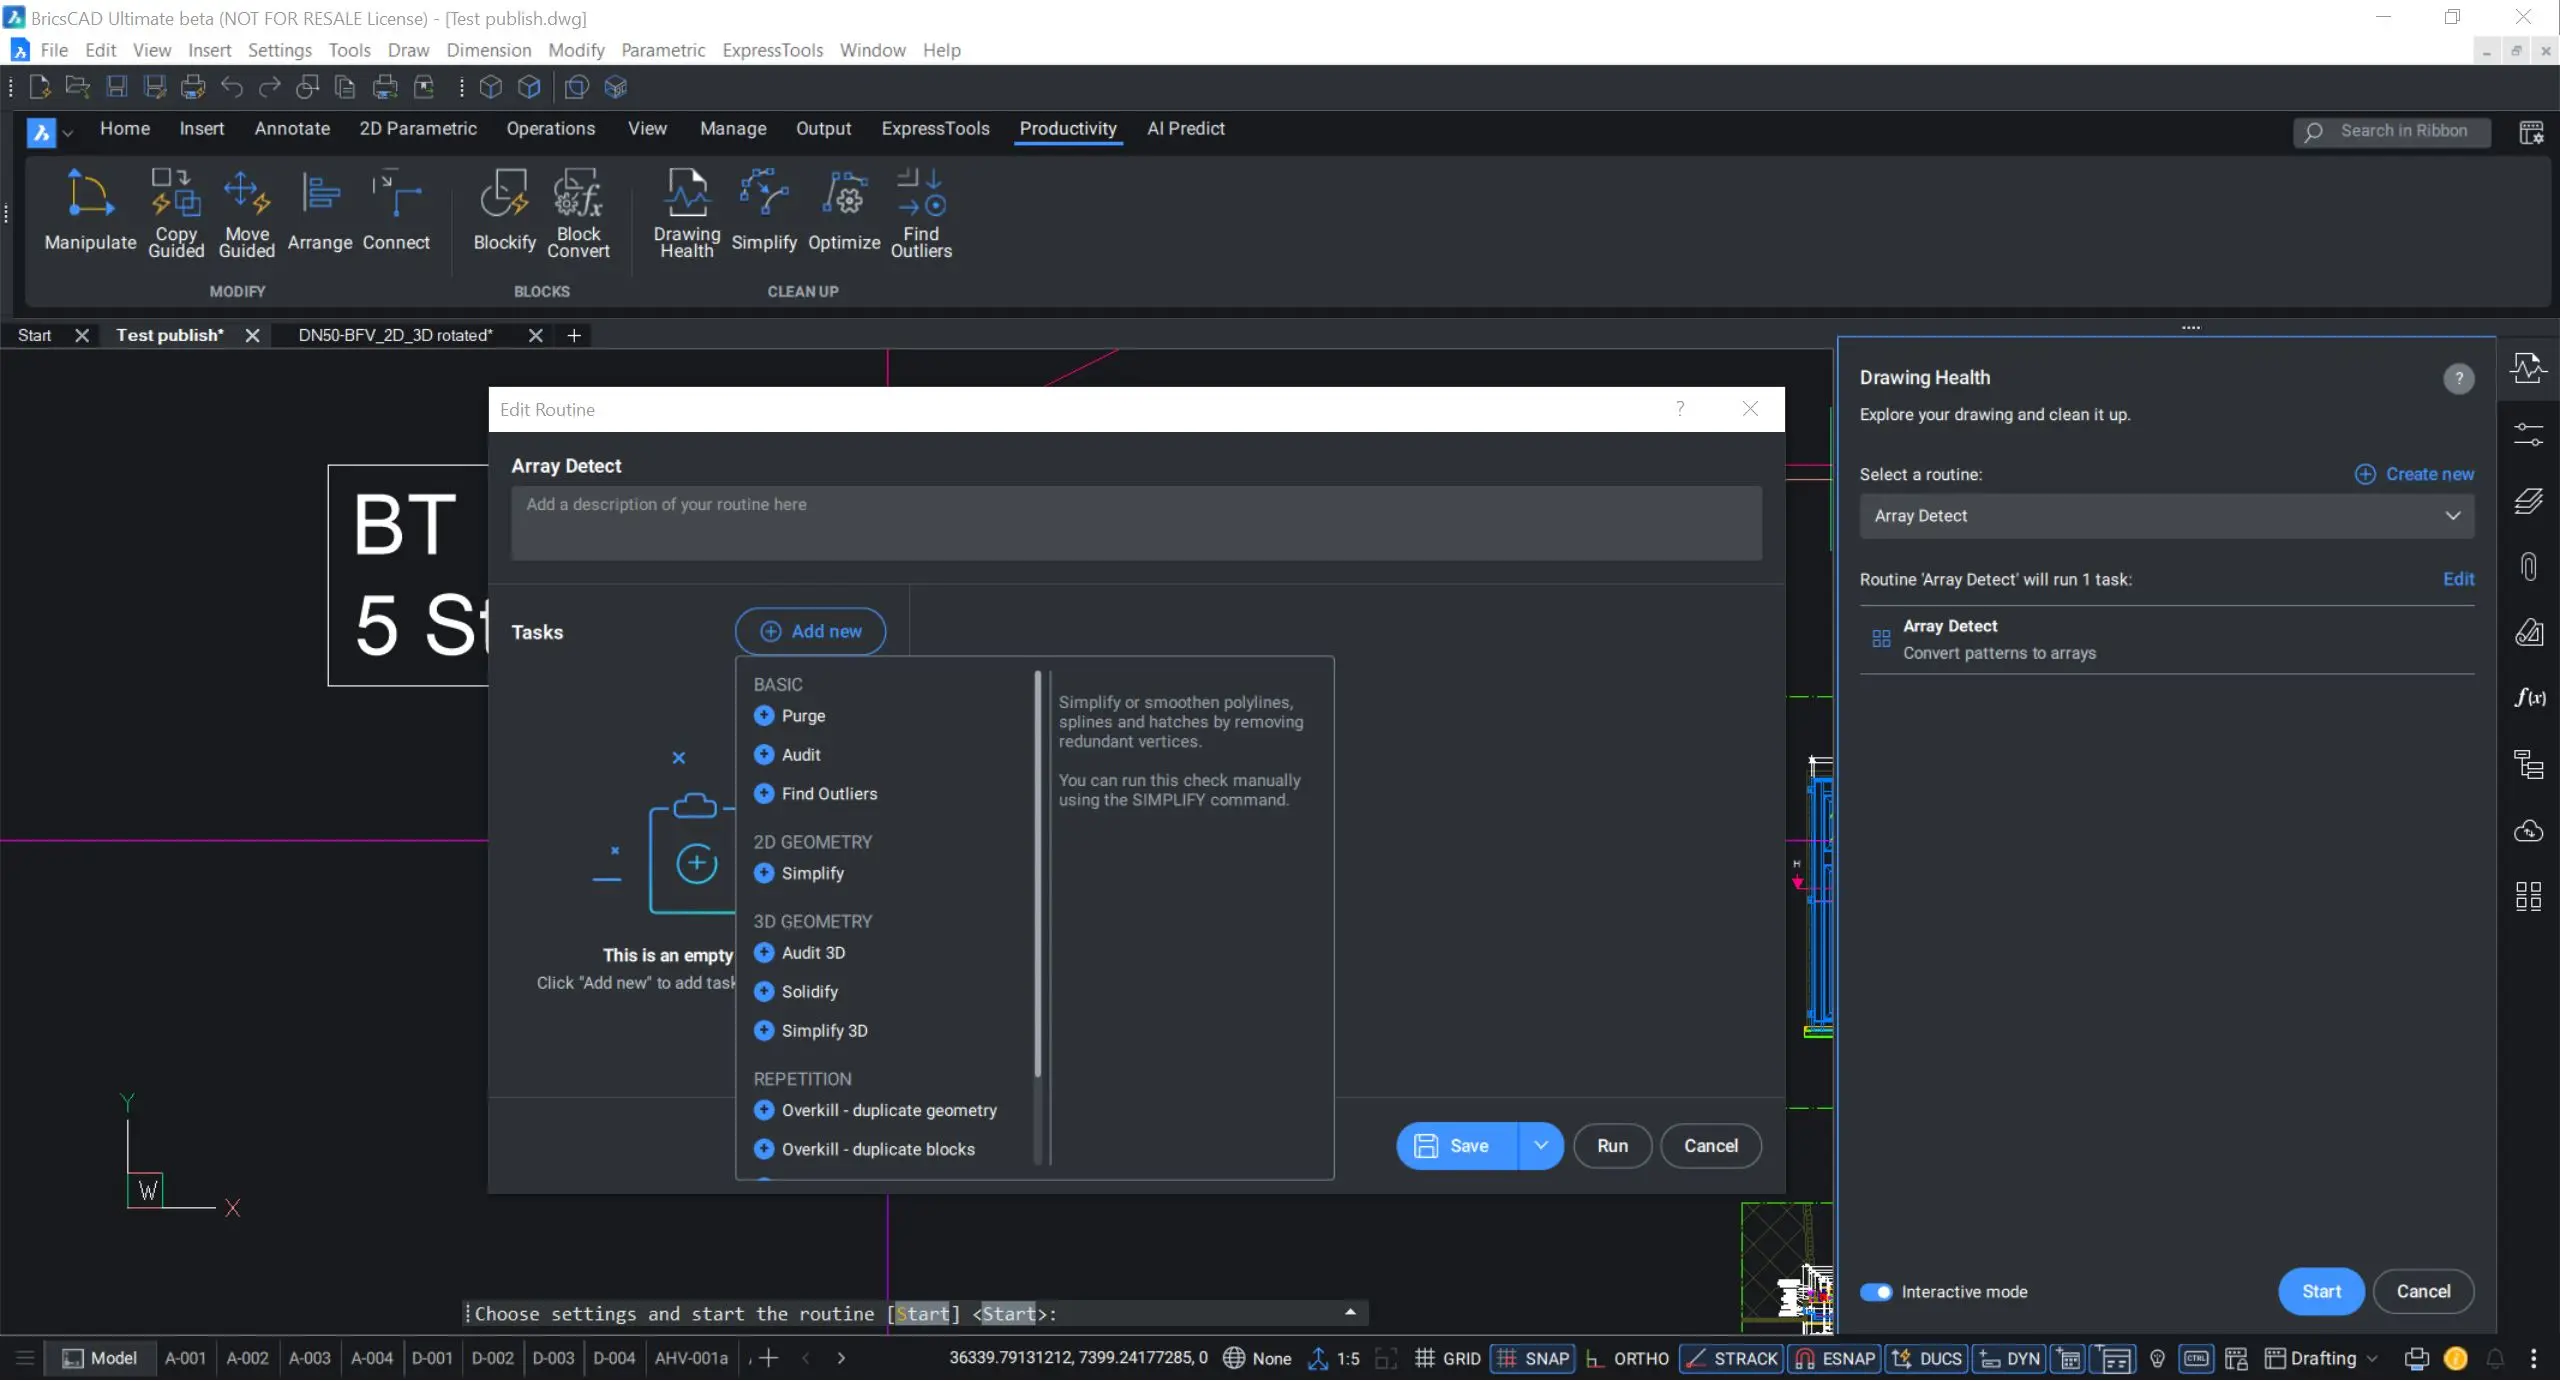The image size is (2560, 1381).
Task: Click the undo arrow in the toolbar
Action: [231, 87]
